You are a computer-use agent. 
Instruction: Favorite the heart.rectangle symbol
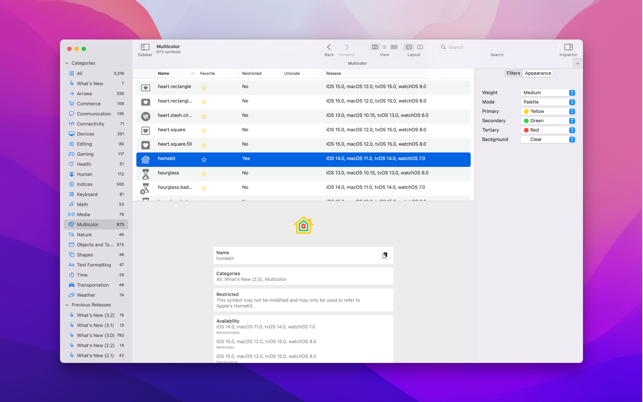204,87
